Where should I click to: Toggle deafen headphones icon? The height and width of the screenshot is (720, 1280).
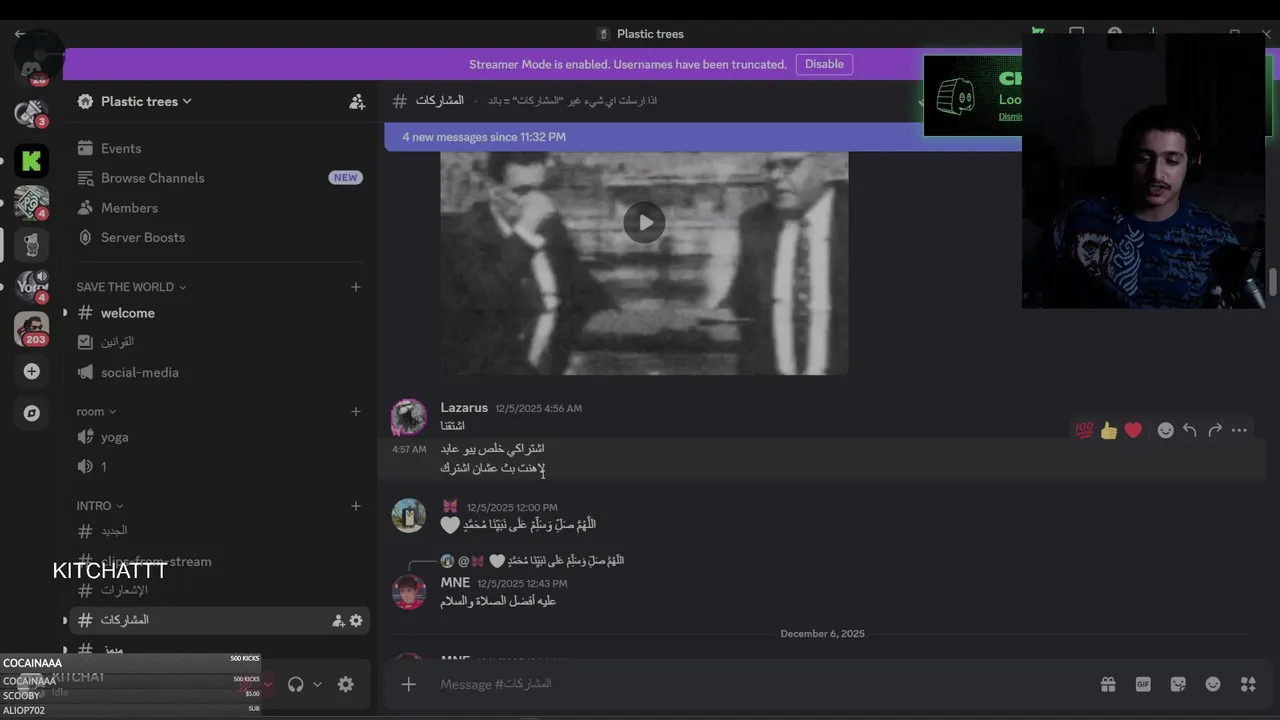pyautogui.click(x=295, y=684)
